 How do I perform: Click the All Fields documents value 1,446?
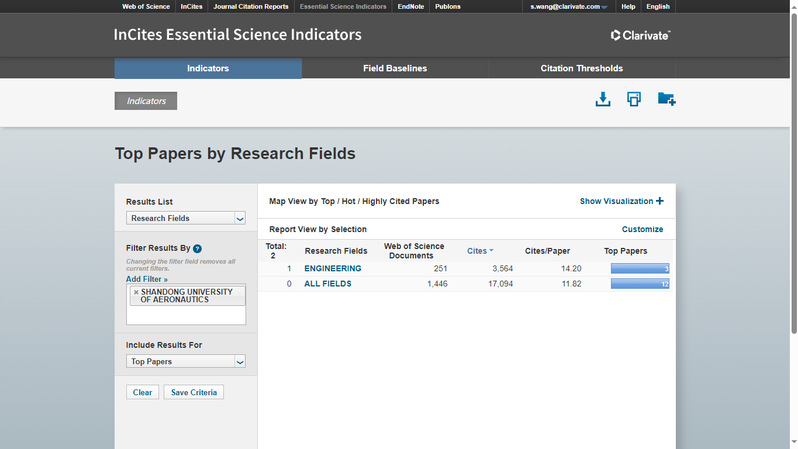pos(437,284)
